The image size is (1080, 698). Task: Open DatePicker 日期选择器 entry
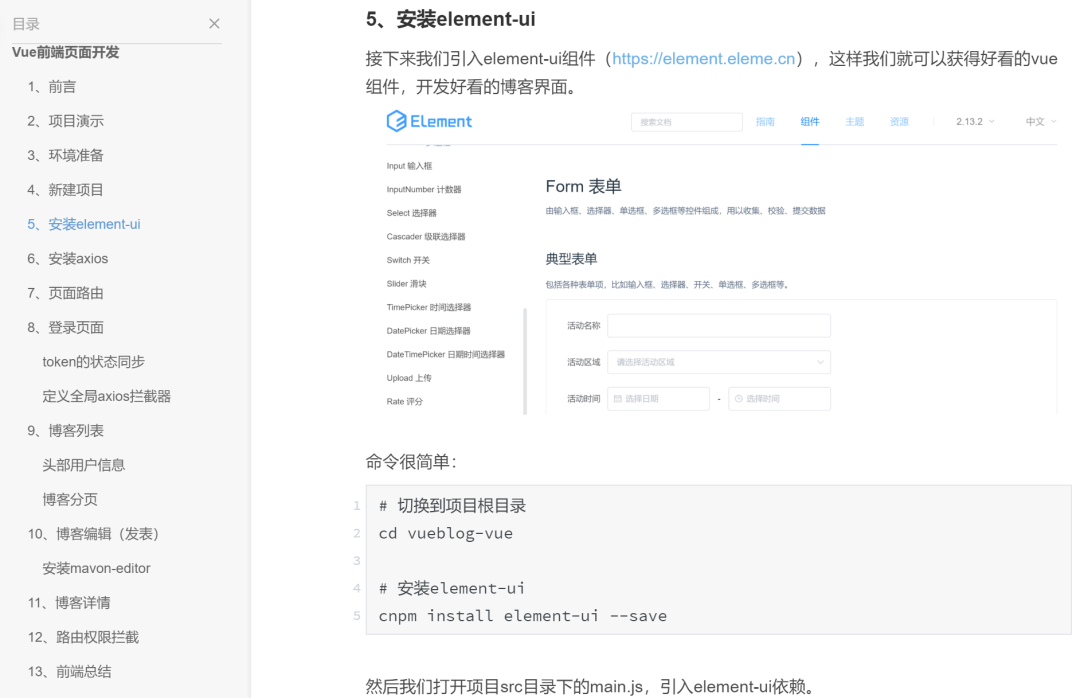428,331
